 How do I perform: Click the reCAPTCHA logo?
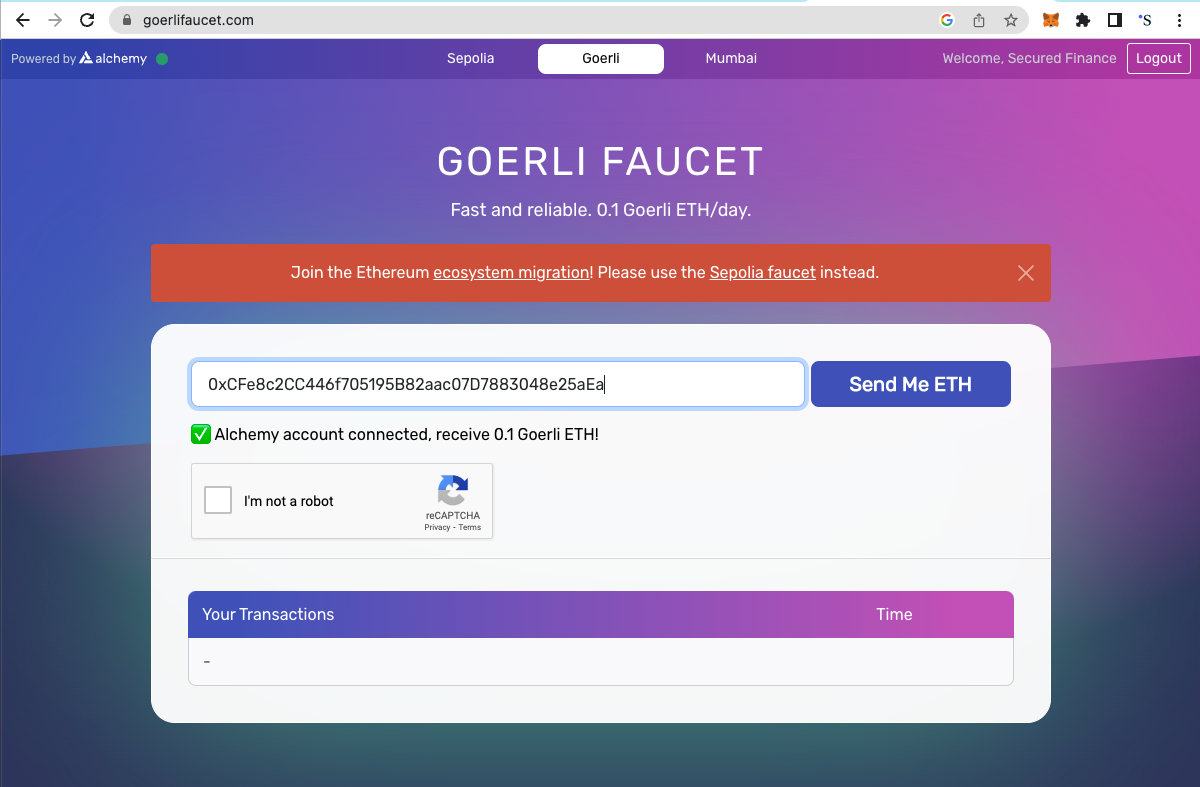(452, 491)
